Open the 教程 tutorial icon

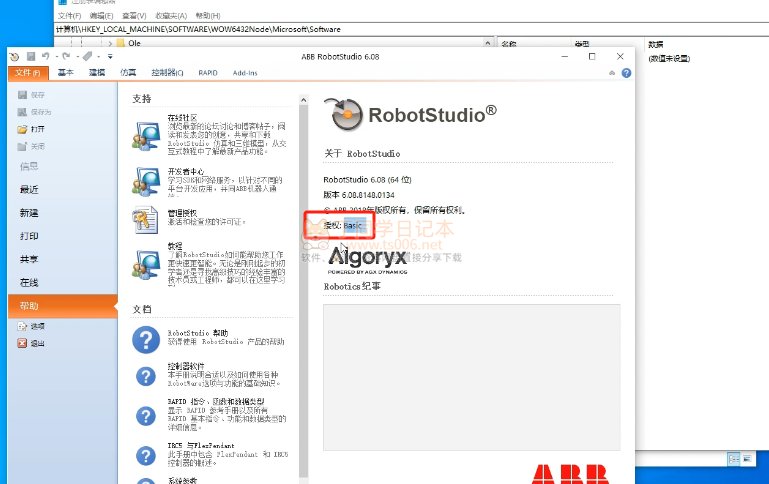coord(146,265)
